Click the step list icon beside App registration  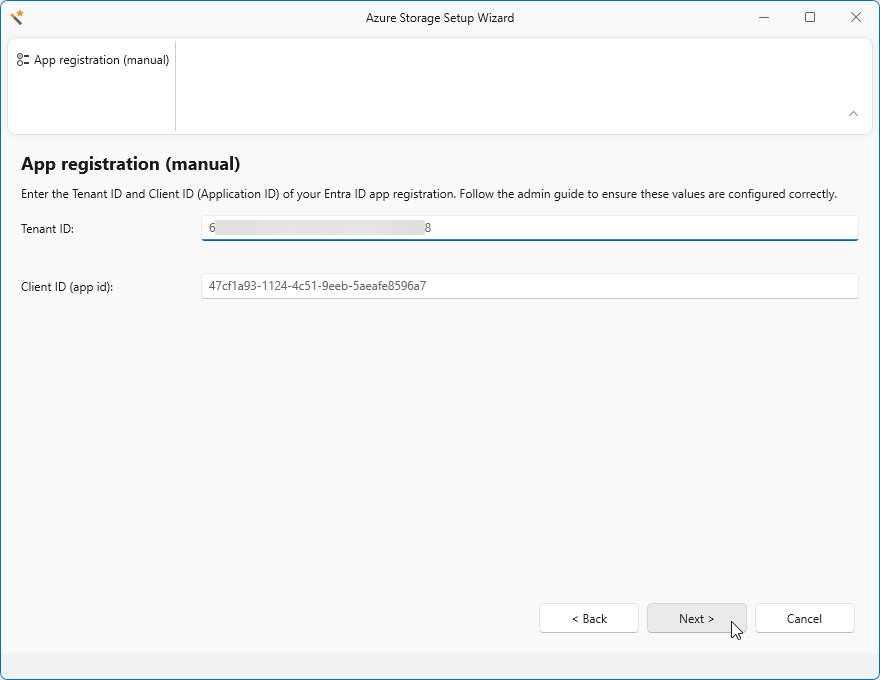coord(23,60)
